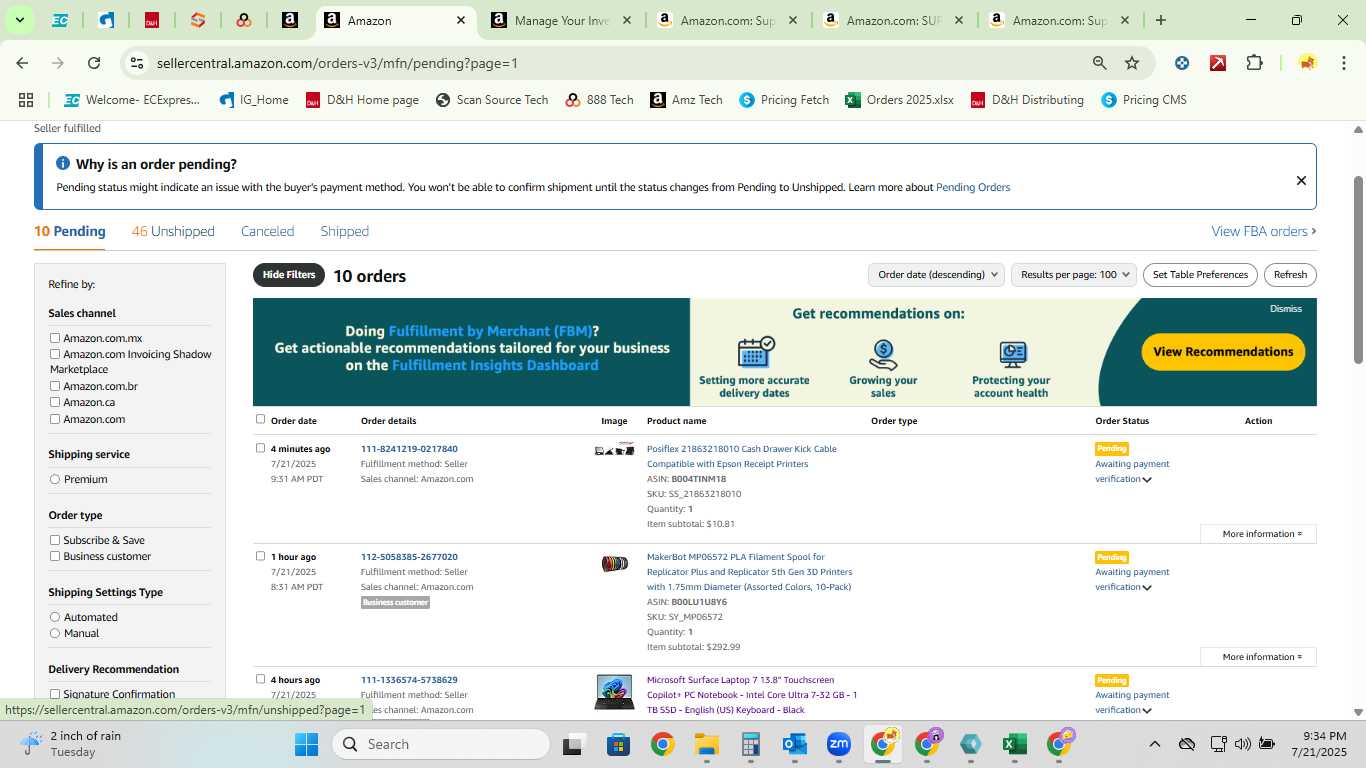Open Outlook from the taskbar
This screenshot has width=1366, height=768.
click(795, 744)
